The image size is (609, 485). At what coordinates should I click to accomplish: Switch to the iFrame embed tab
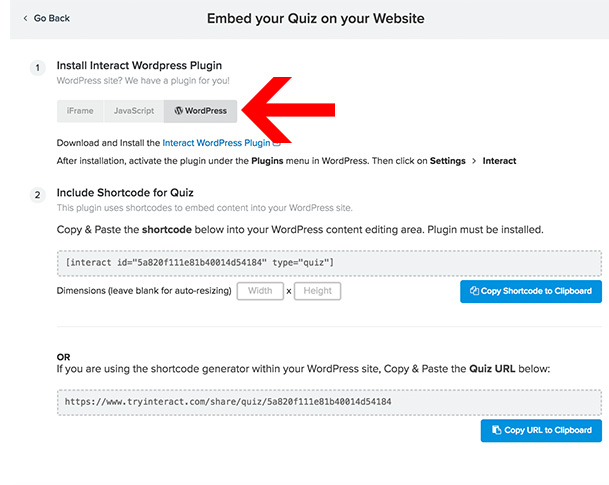tap(80, 111)
